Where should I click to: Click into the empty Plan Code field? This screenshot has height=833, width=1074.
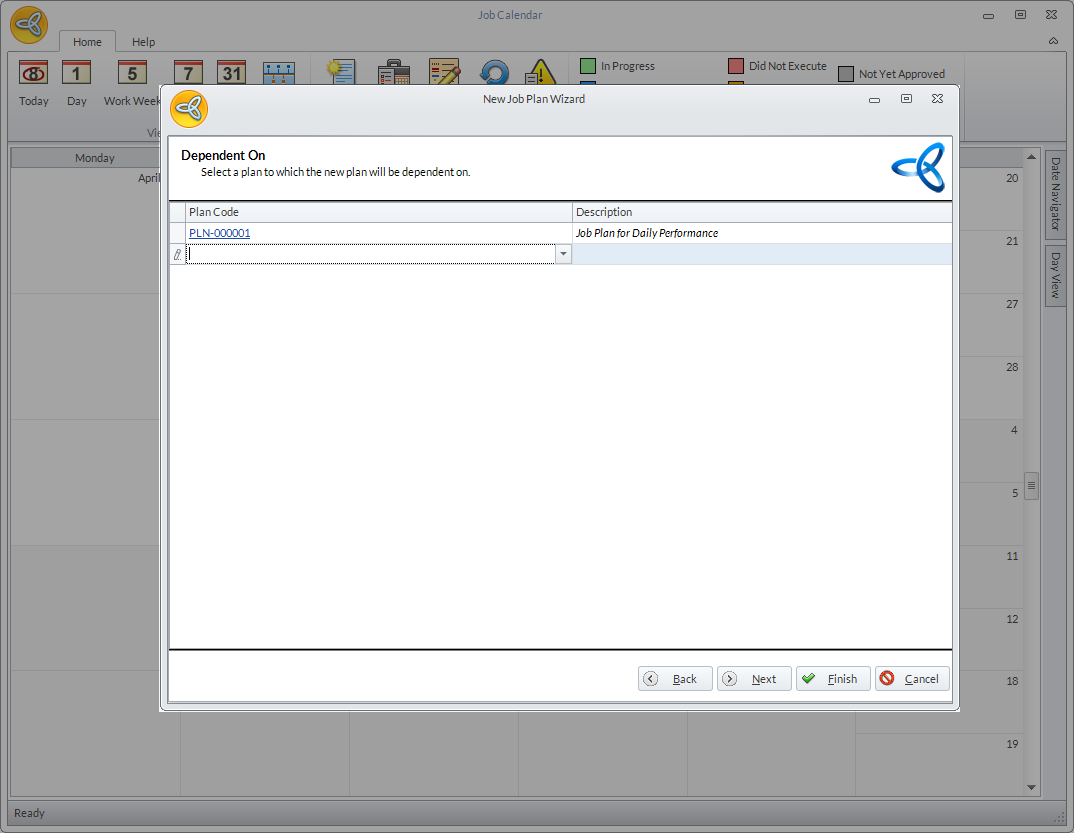coord(370,255)
